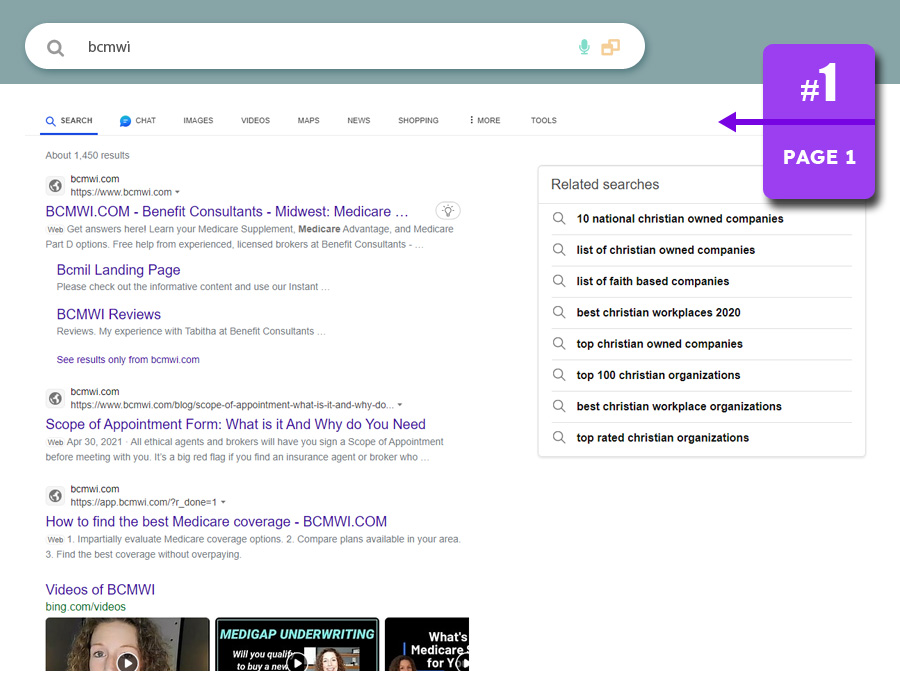Image resolution: width=900 pixels, height=700 pixels.
Task: Click globe icon beside app.bcmwi.com result
Action: click(55, 496)
